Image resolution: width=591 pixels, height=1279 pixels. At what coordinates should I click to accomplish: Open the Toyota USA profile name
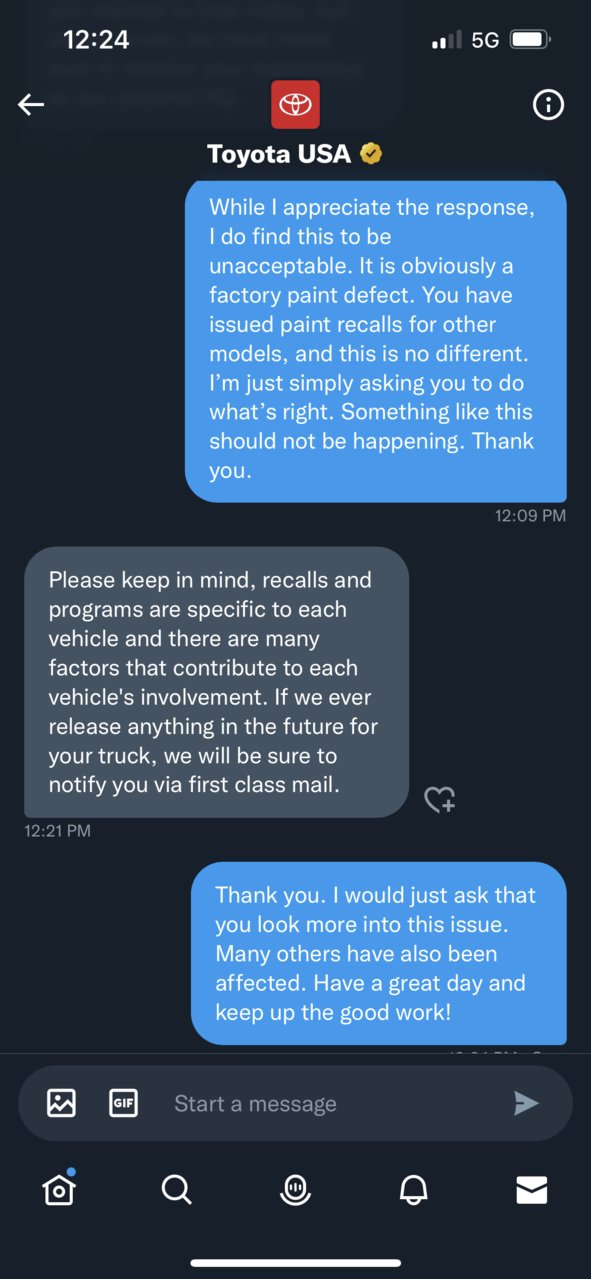click(279, 154)
